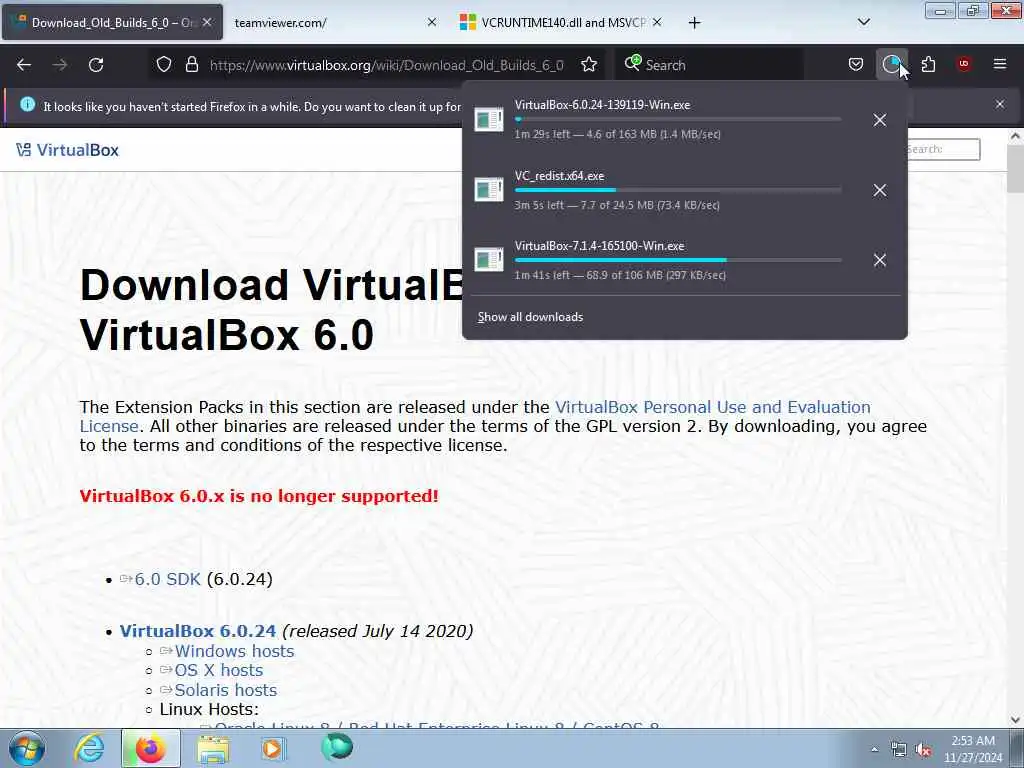Select Firefox in the taskbar

click(x=150, y=748)
